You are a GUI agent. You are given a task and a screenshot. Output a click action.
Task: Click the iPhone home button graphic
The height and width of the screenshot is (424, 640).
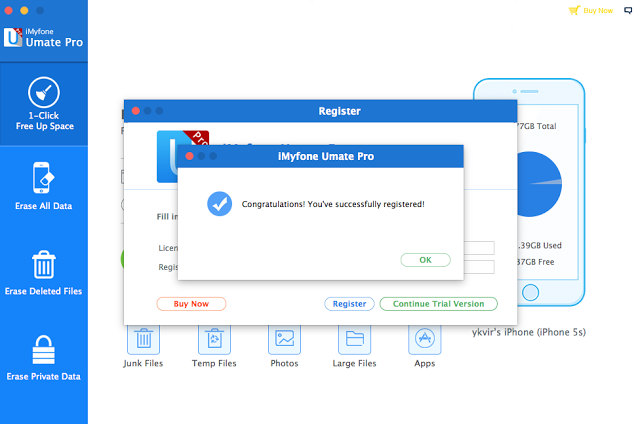[x=531, y=293]
